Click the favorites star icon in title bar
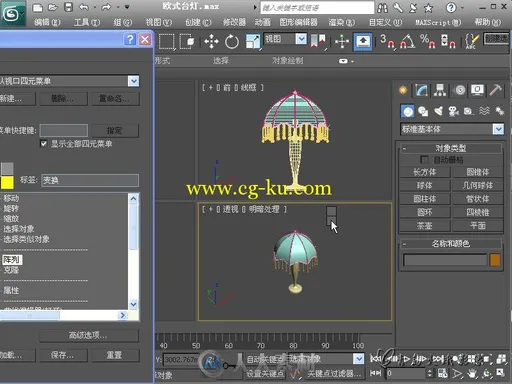Viewport: 512px width, 384px height. (x=428, y=7)
